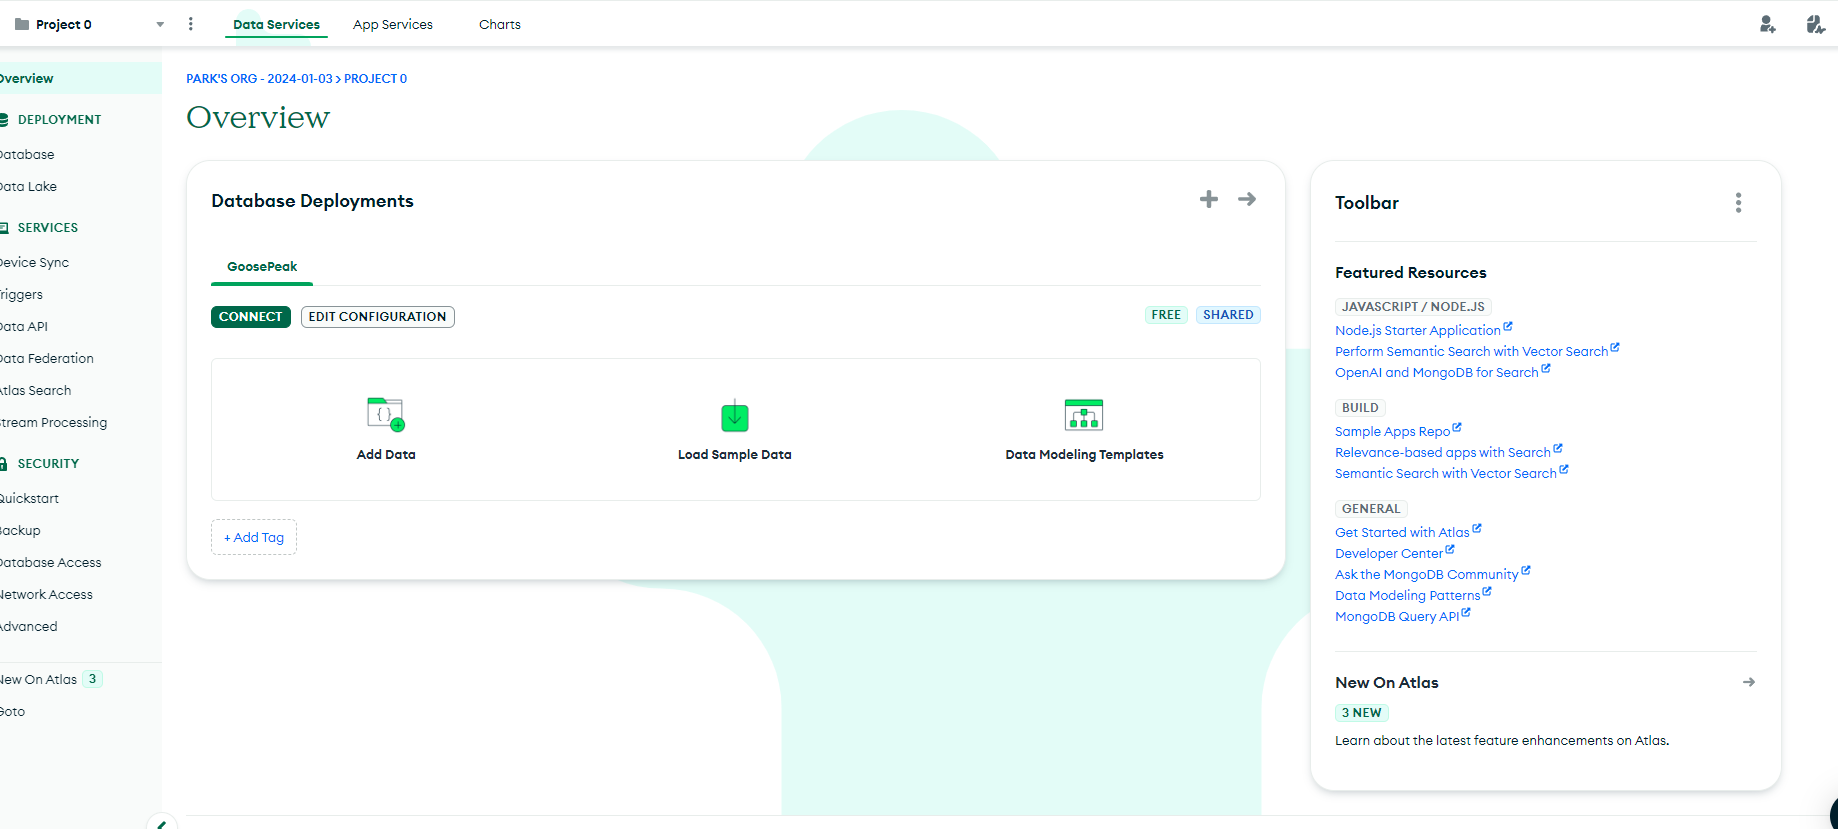
Task: Click the Load Sample Data label
Action: click(x=735, y=454)
